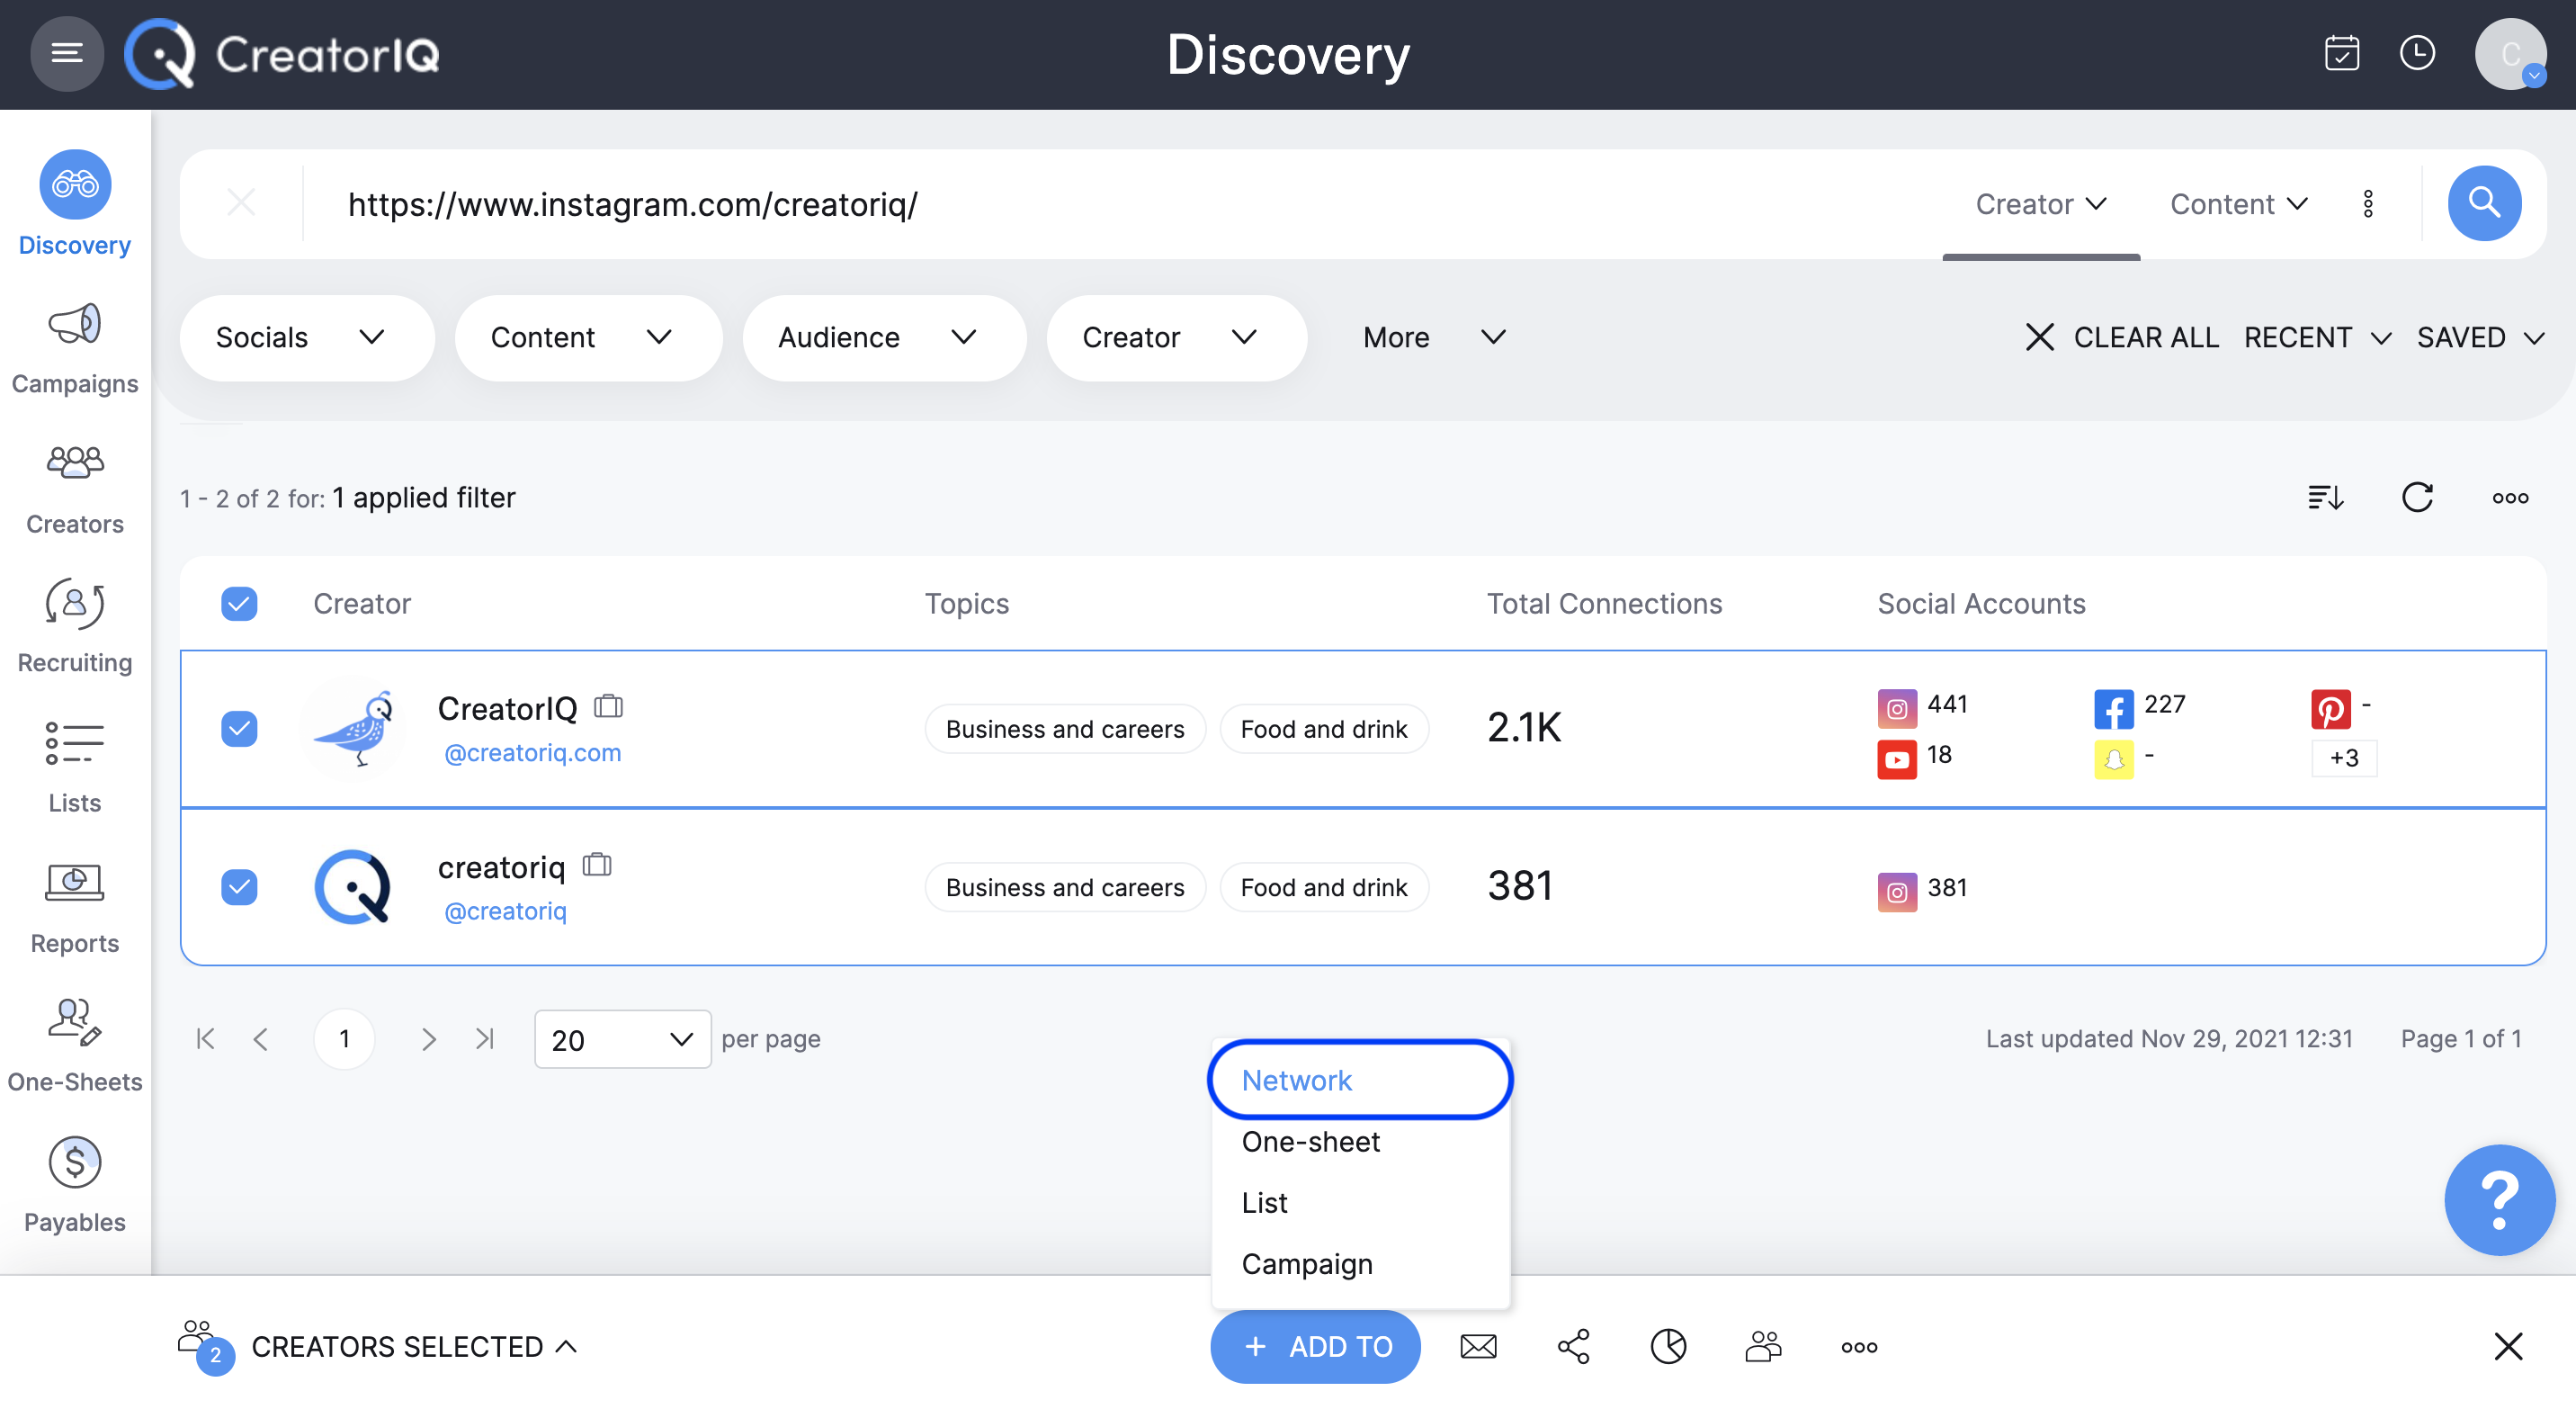Select Campaign from the Add To menu

point(1306,1263)
